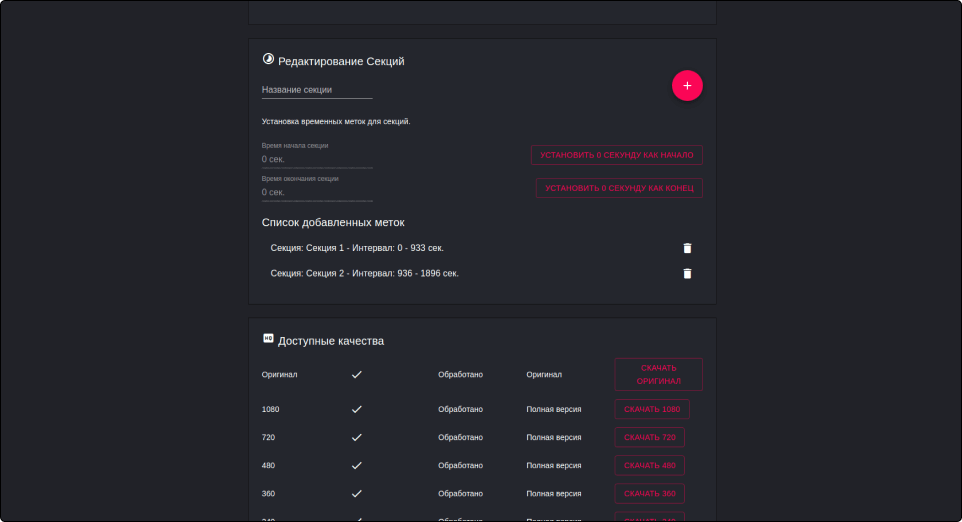This screenshot has width=962, height=522.
Task: Click the Время окончания секции field
Action: tap(316, 192)
